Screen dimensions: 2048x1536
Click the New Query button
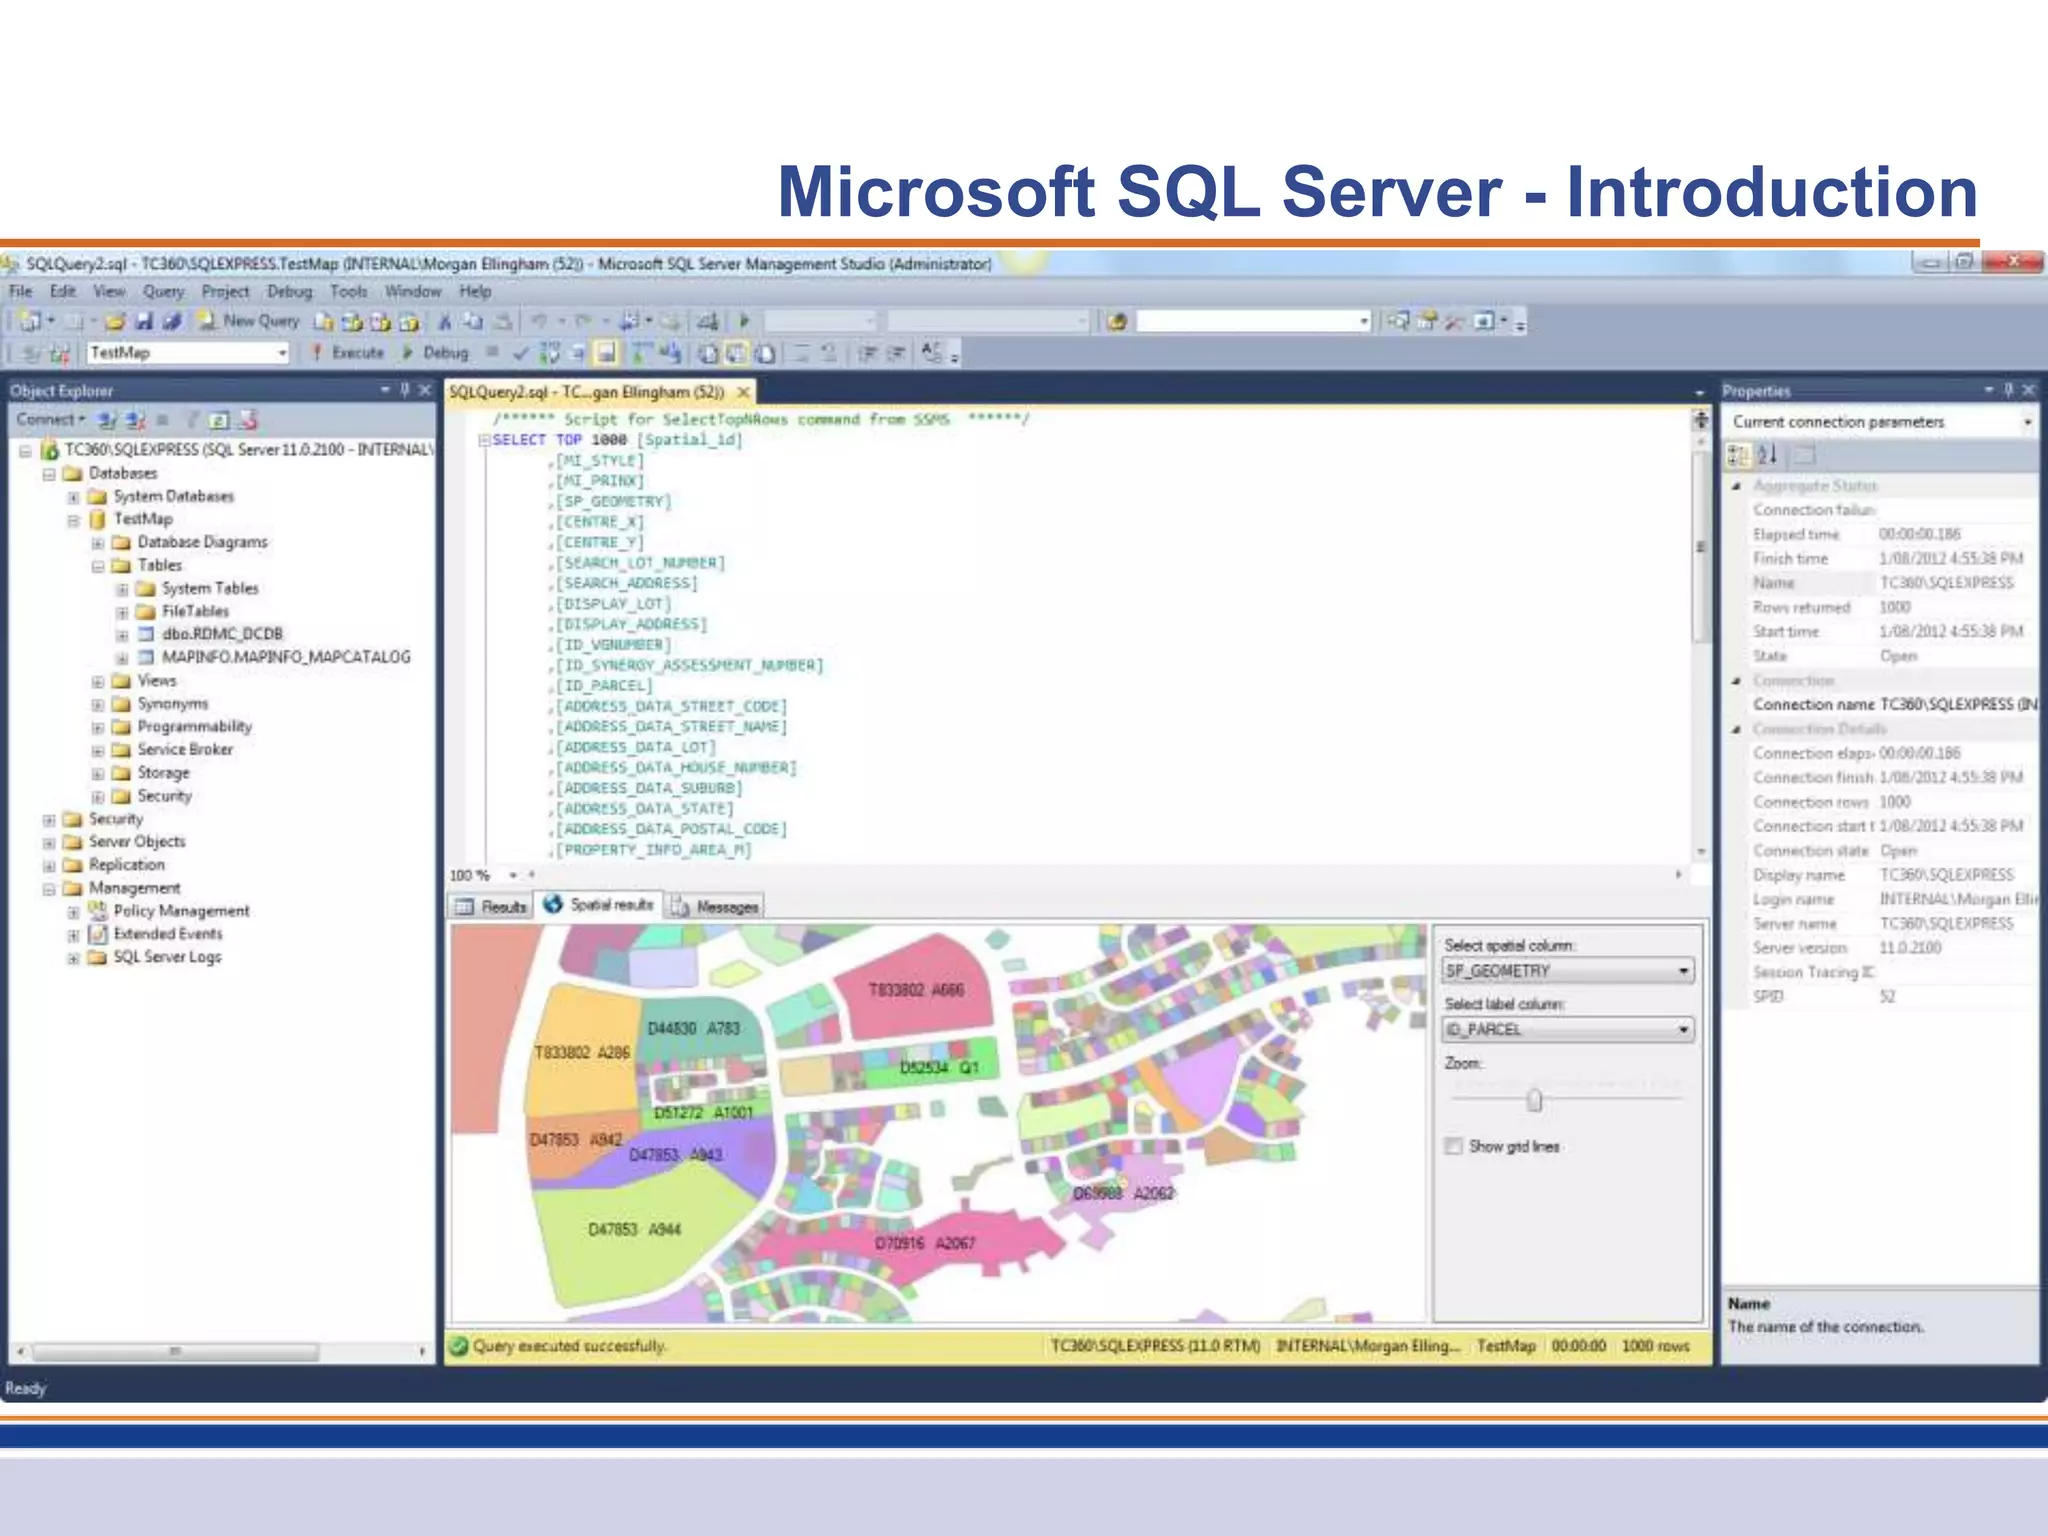(249, 321)
